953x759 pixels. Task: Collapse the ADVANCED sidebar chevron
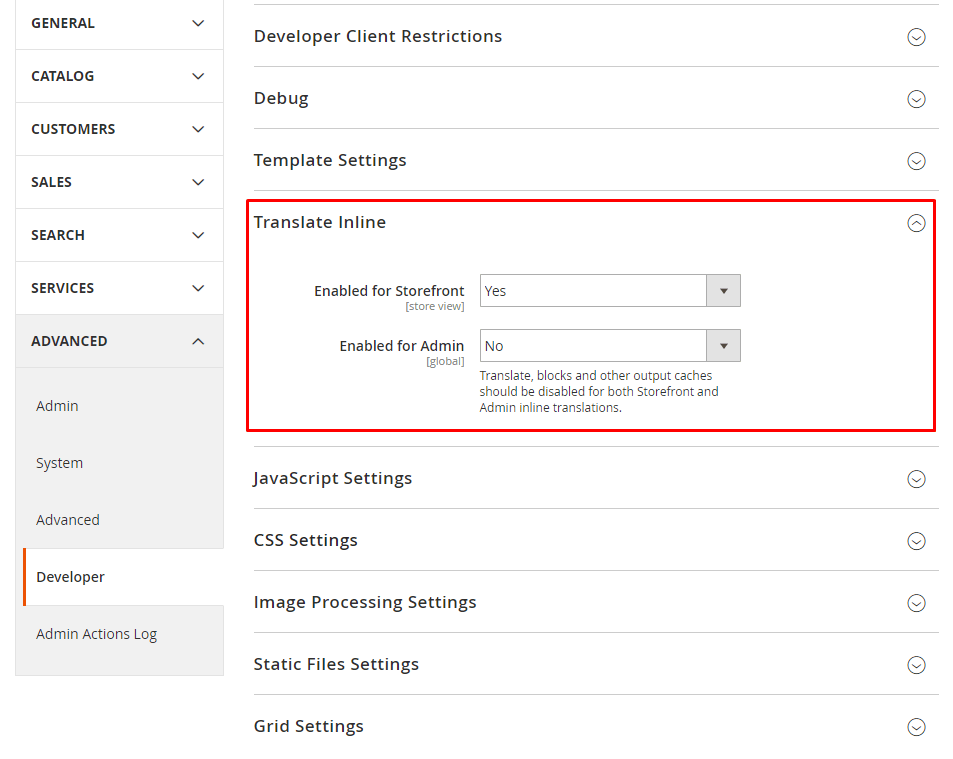pyautogui.click(x=198, y=341)
